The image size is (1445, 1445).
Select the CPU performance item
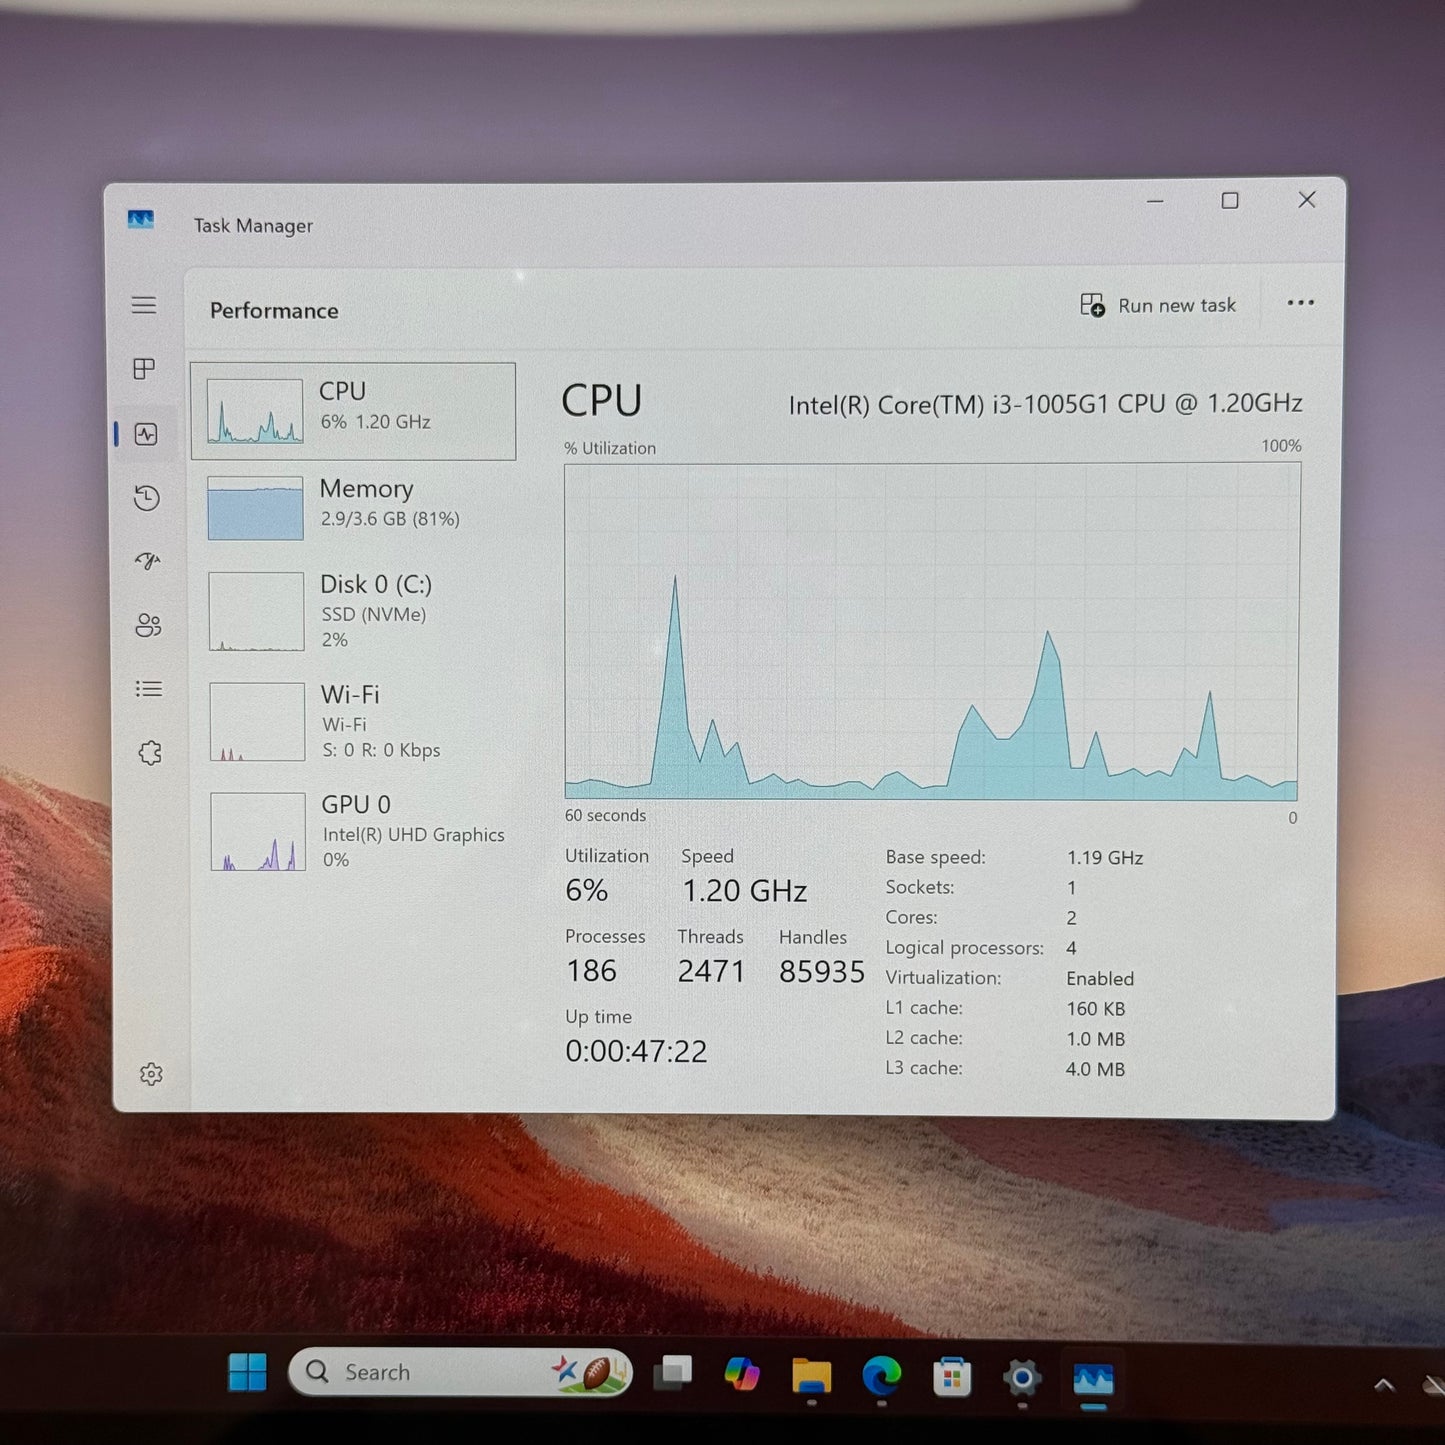click(x=353, y=411)
